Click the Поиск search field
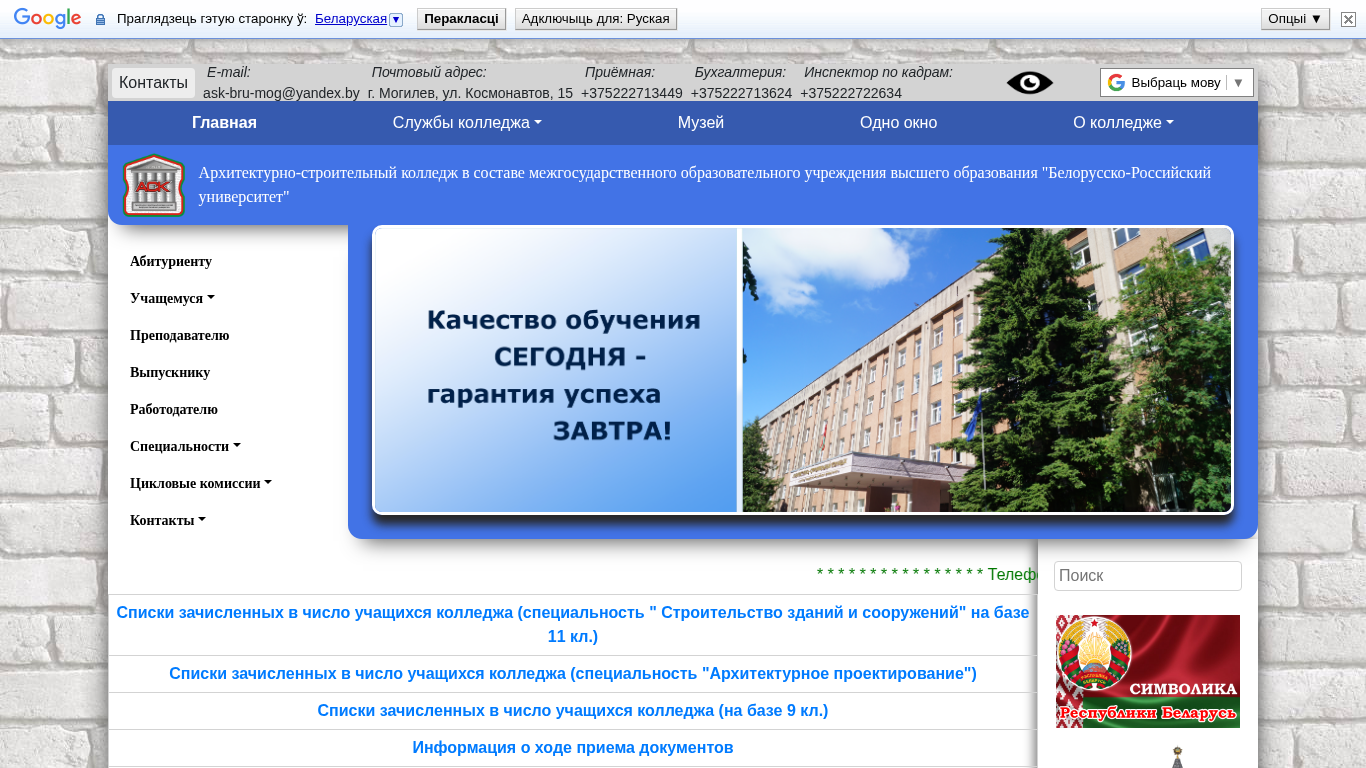1366x768 pixels. click(x=1148, y=576)
